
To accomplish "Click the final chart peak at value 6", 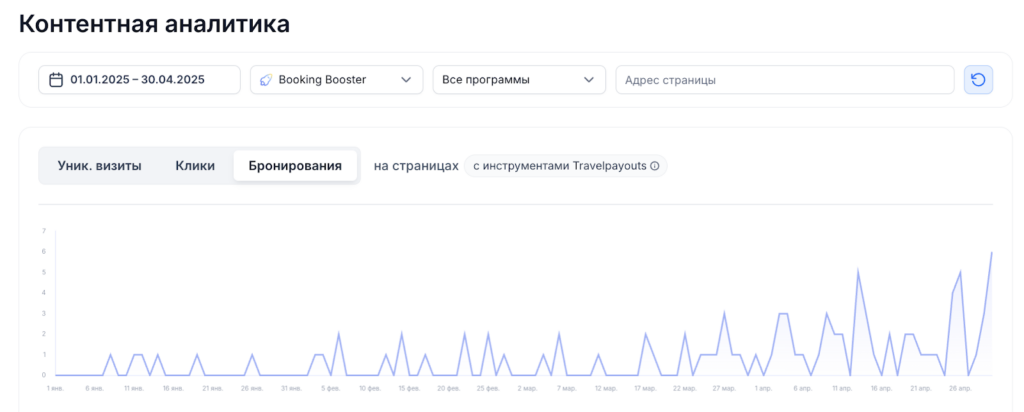I will [991, 252].
